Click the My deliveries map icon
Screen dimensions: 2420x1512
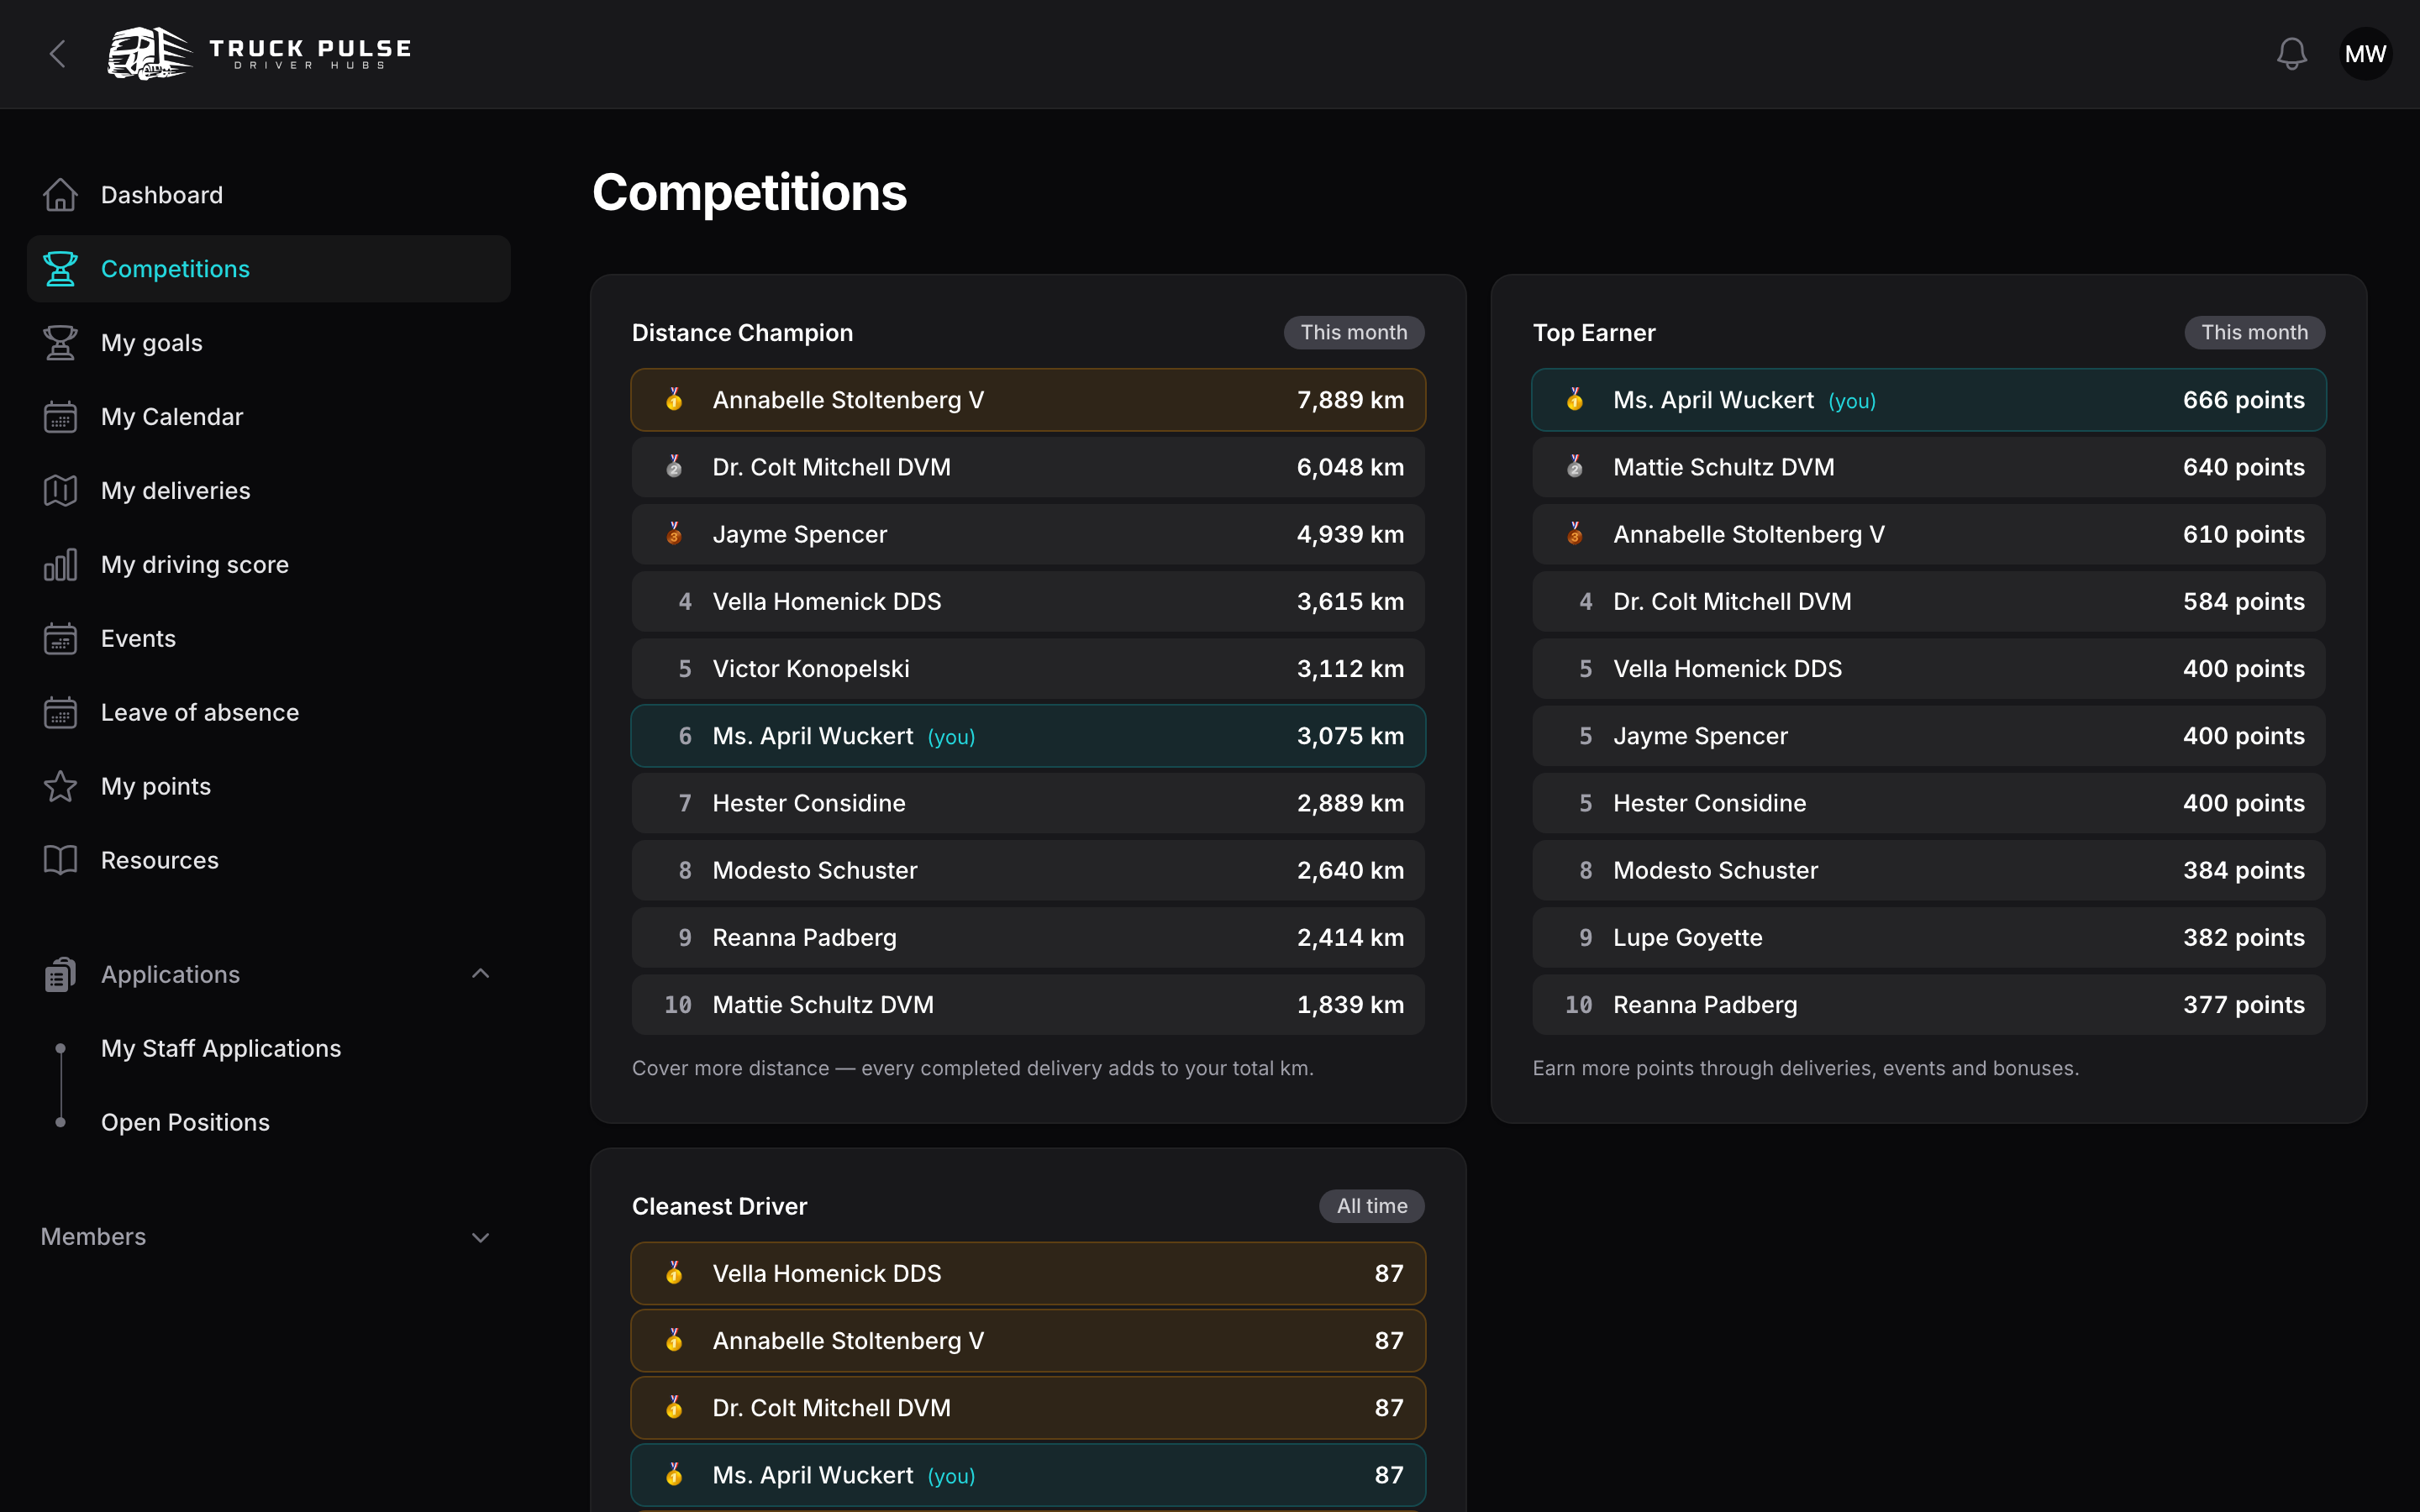pyautogui.click(x=60, y=491)
